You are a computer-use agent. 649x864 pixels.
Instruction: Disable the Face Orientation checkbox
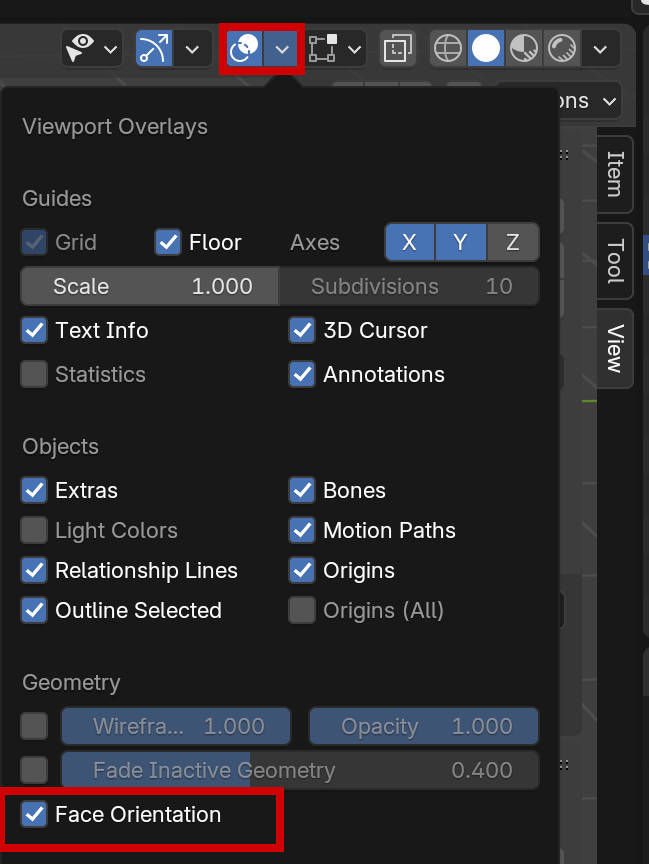(x=35, y=814)
